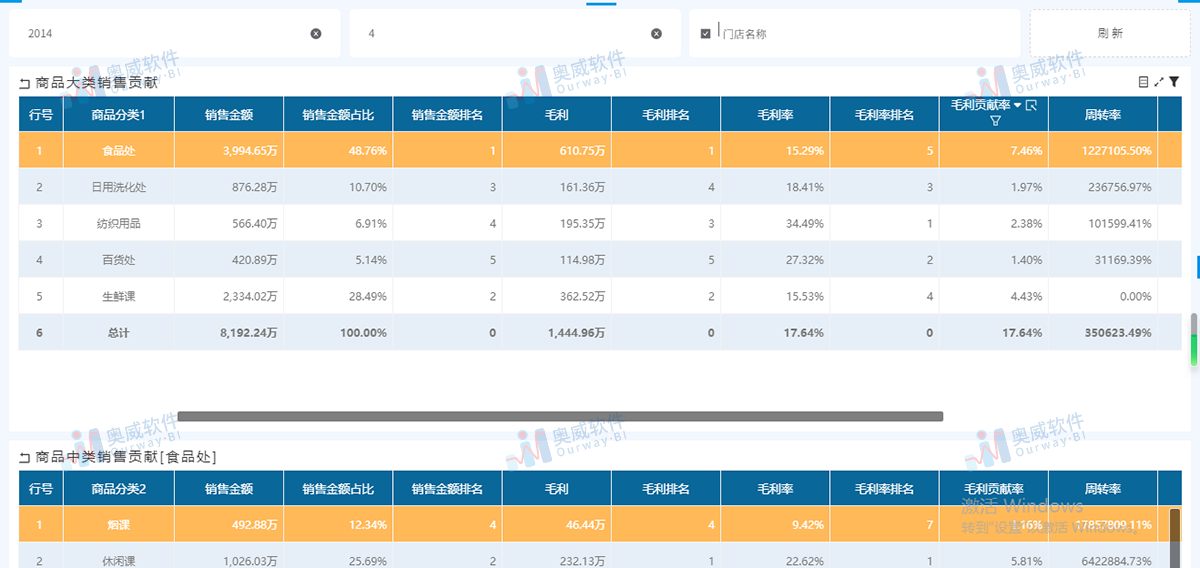Click the 毛利排名 header in bottom table
The image size is (1200, 568).
point(666,489)
